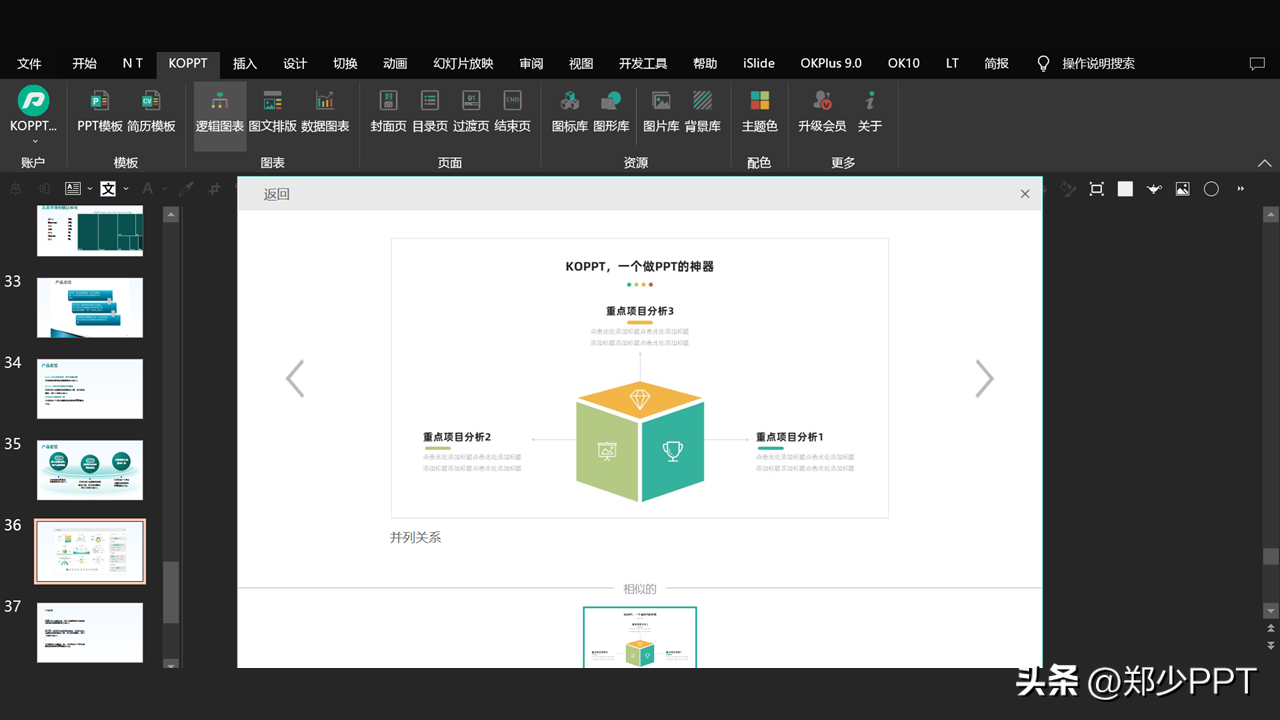Switch to the iSlide tab
1280x720 pixels.
point(759,63)
